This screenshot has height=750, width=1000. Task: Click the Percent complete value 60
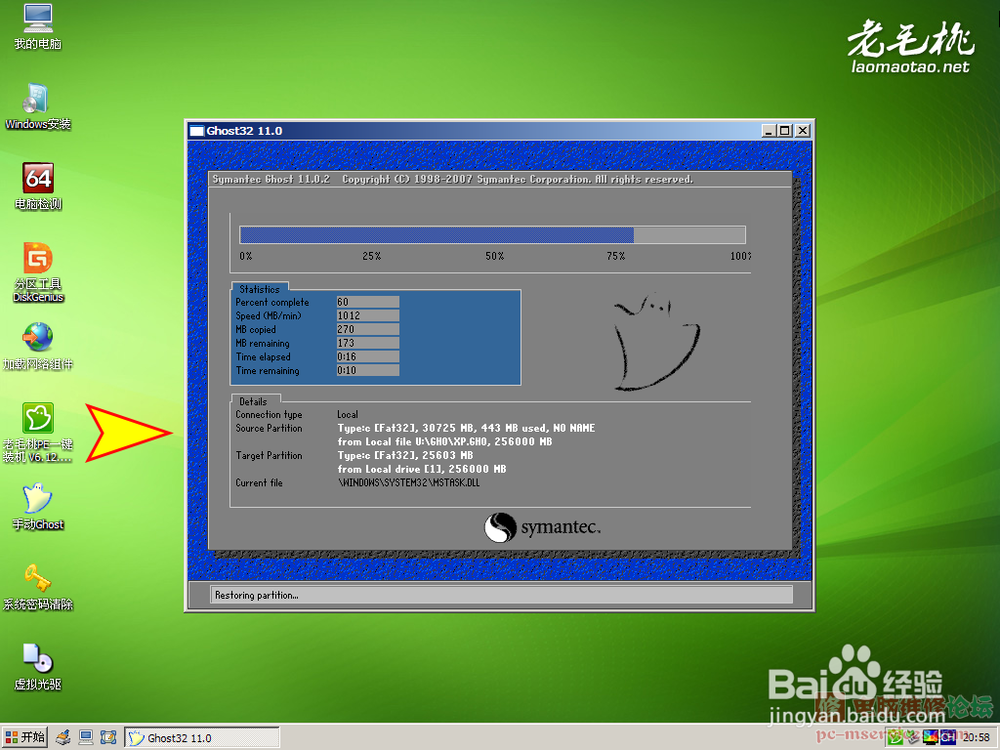pyautogui.click(x=368, y=302)
